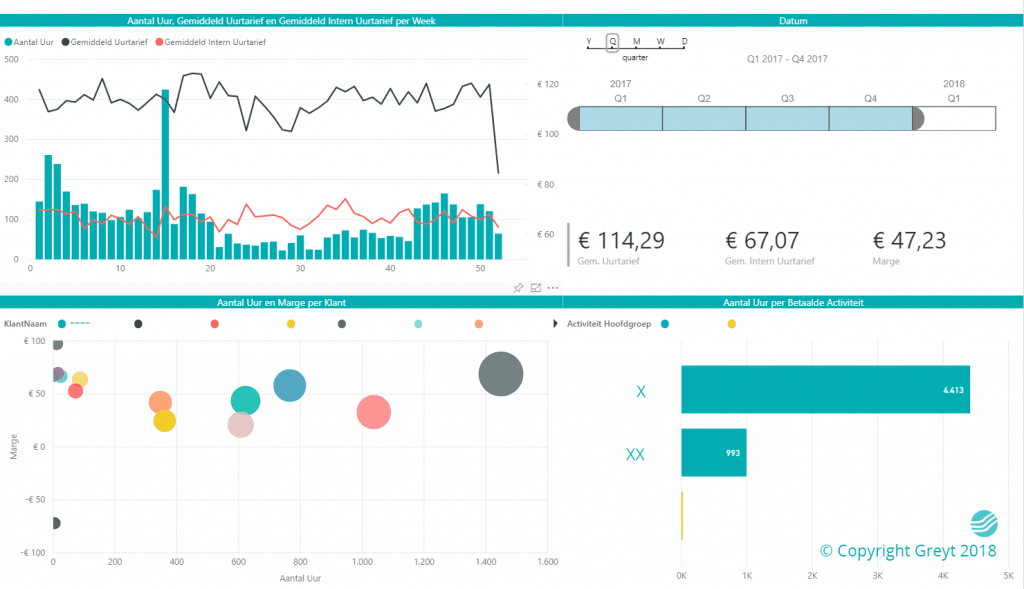Click the pin icon above the top chart

[x=518, y=288]
